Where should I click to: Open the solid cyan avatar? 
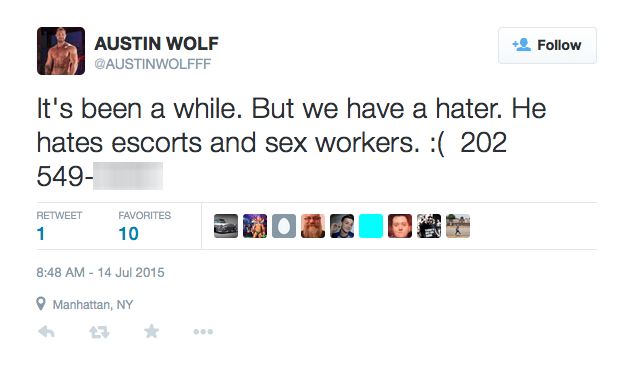371,226
